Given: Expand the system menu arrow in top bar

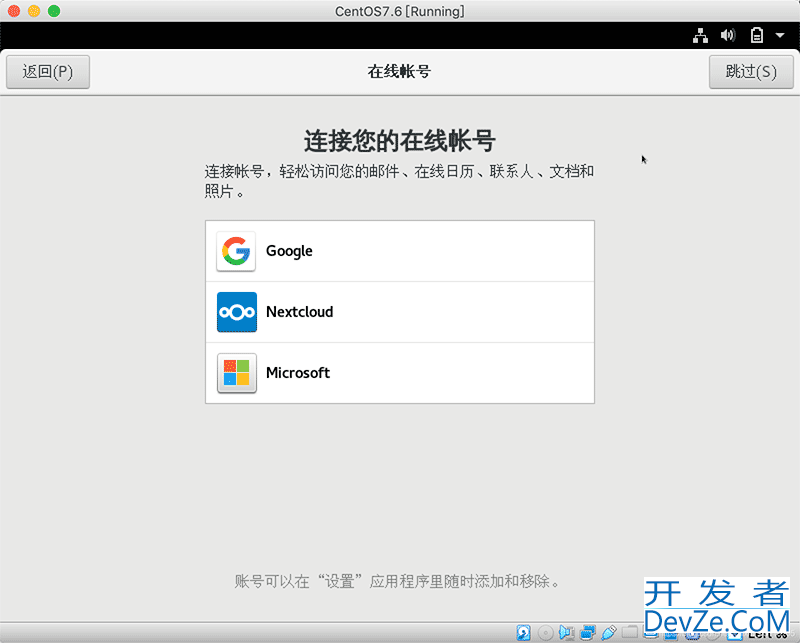Looking at the screenshot, I should [780, 36].
